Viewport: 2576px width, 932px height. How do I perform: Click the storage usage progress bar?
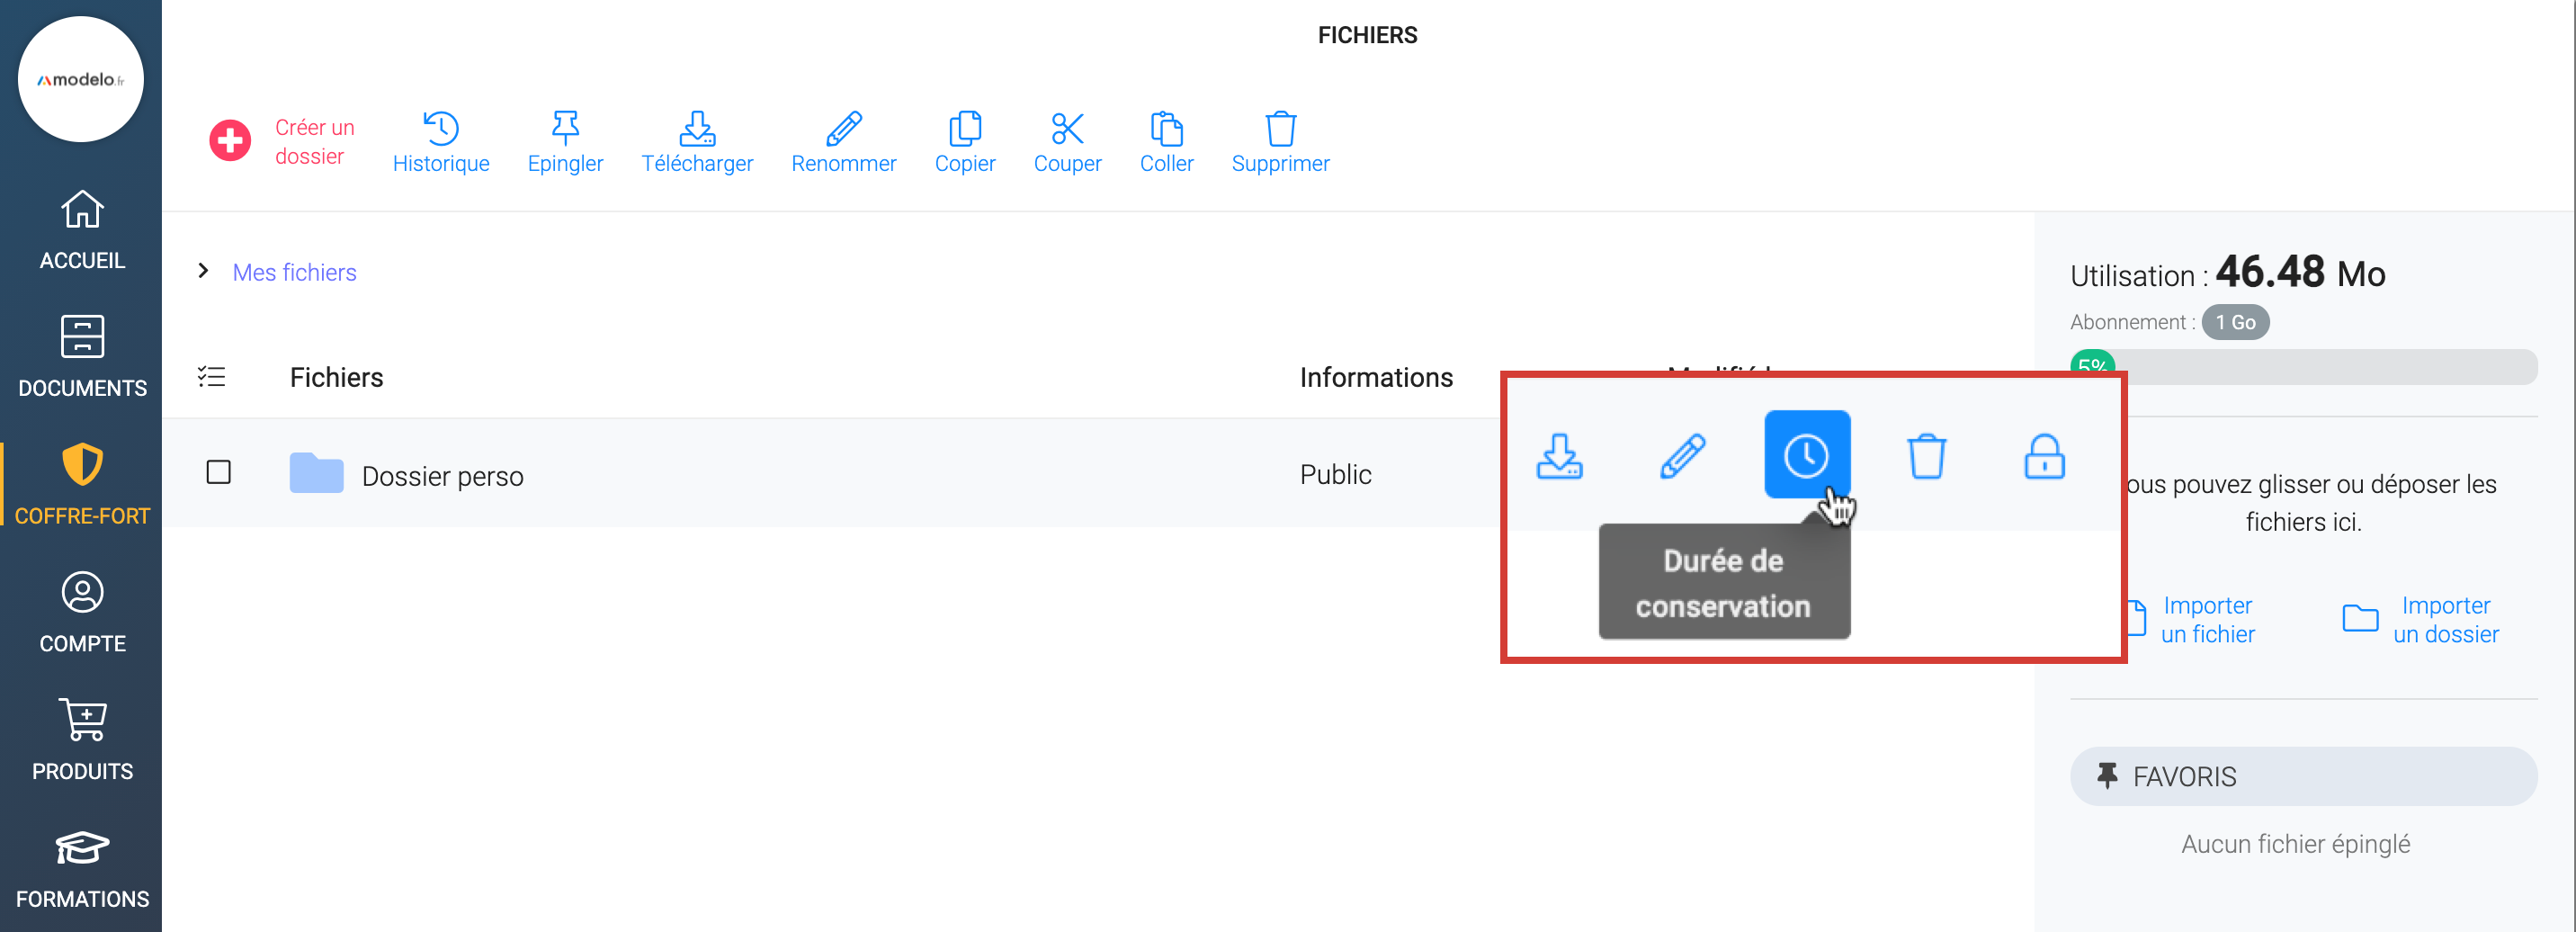coord(2303,367)
